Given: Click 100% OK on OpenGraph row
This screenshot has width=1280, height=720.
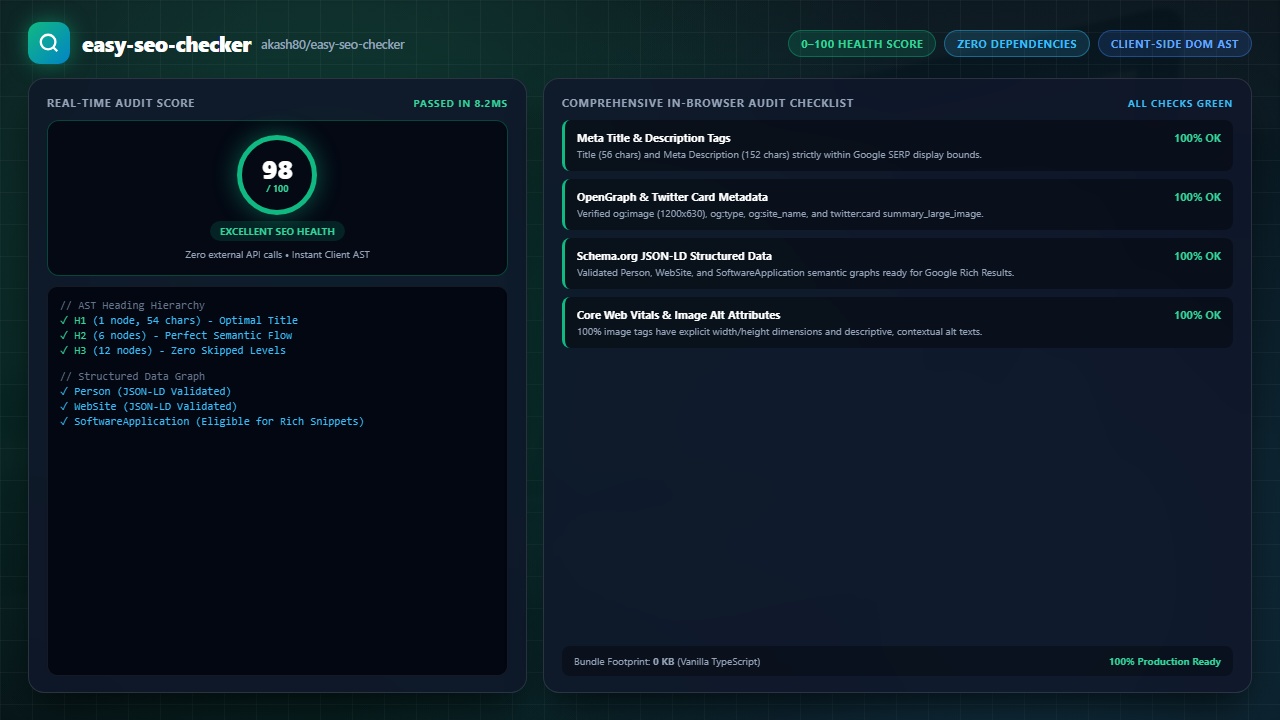Looking at the screenshot, I should pos(1197,197).
